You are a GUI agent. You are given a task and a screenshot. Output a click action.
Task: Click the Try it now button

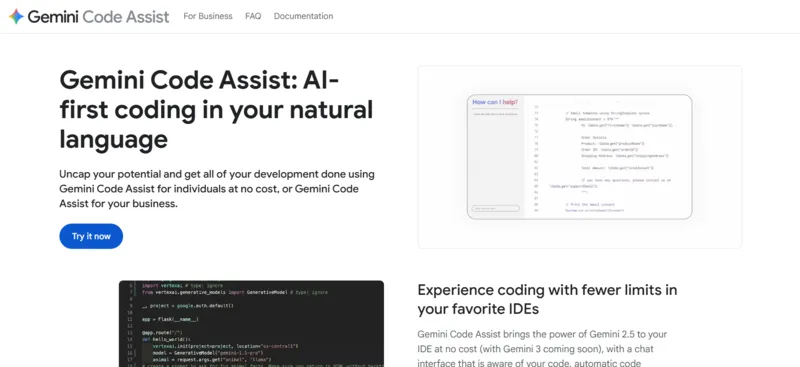pyautogui.click(x=91, y=236)
